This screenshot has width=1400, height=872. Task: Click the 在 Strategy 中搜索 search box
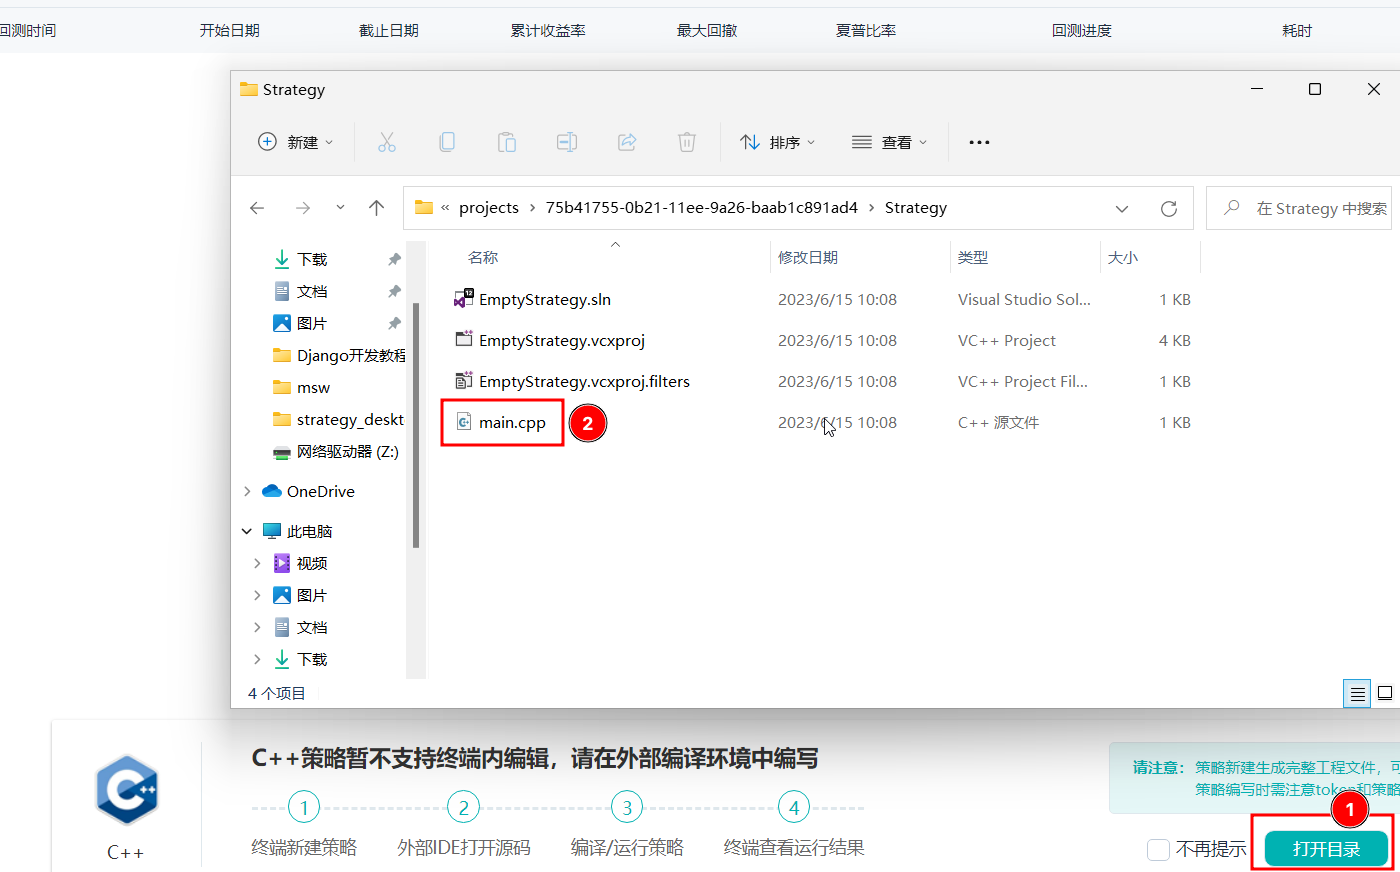click(1299, 208)
